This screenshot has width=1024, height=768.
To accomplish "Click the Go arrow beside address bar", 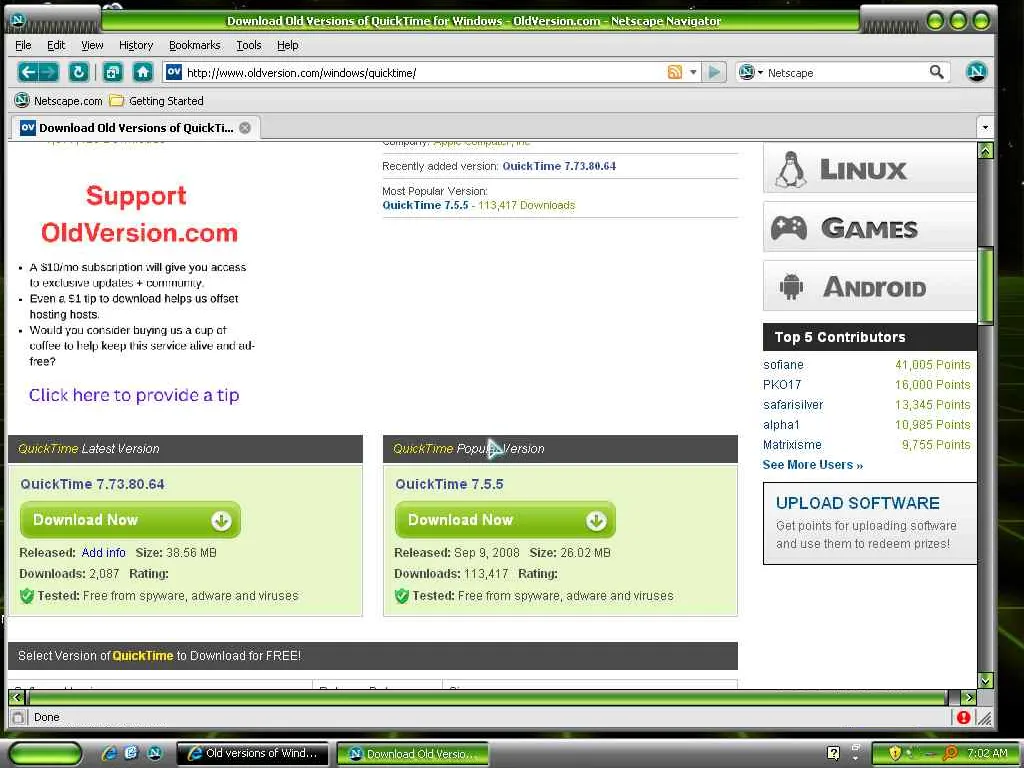I will point(714,72).
